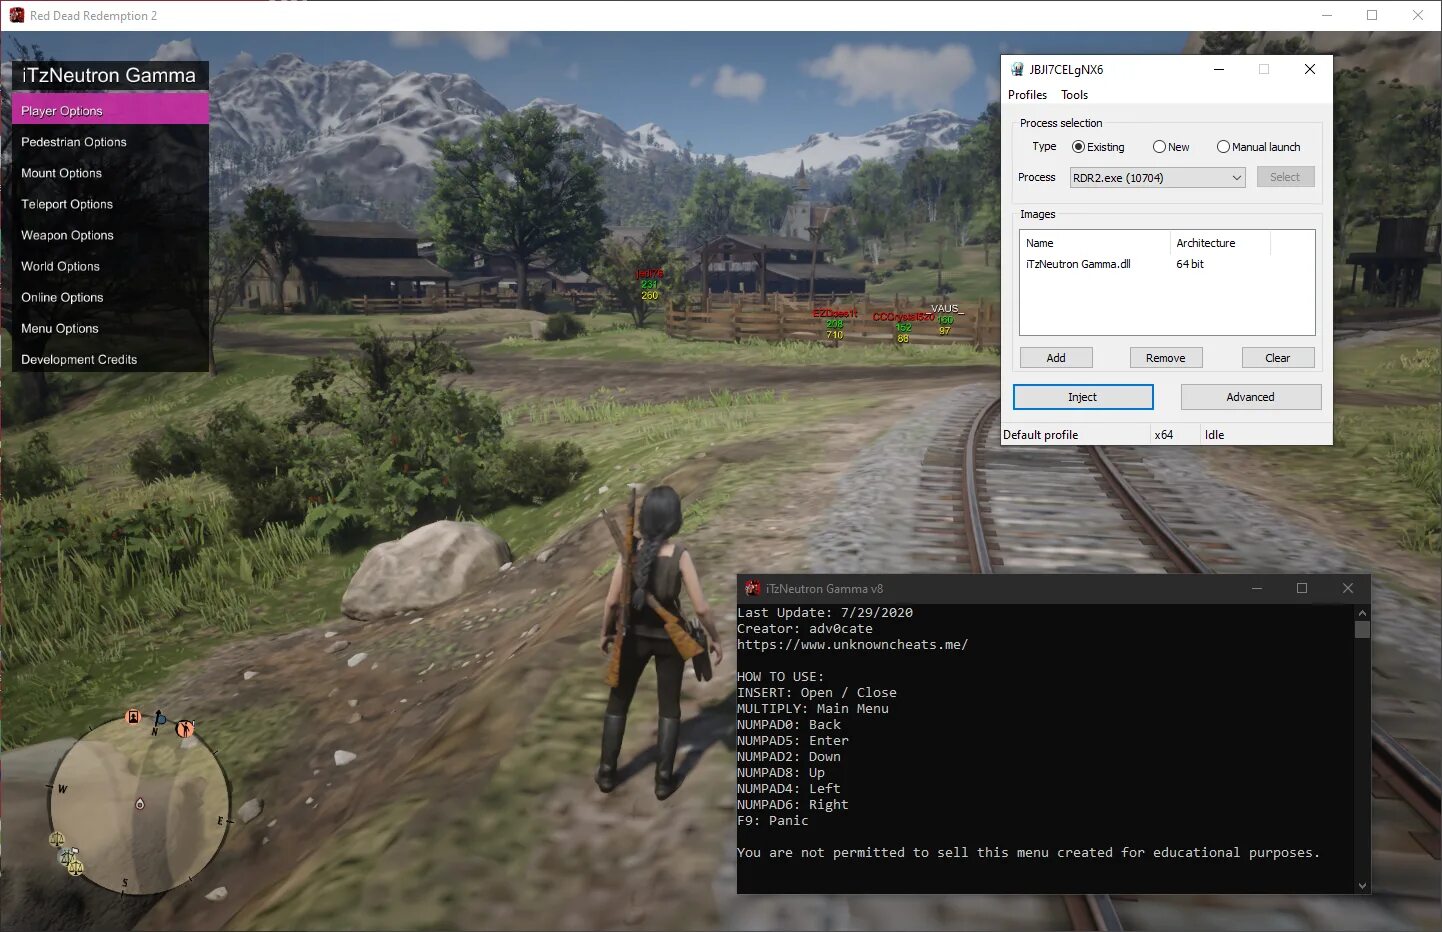Viewport: 1442px width, 932px height.
Task: Maximize the Red Dead Redemption 2 window
Action: 1372,15
